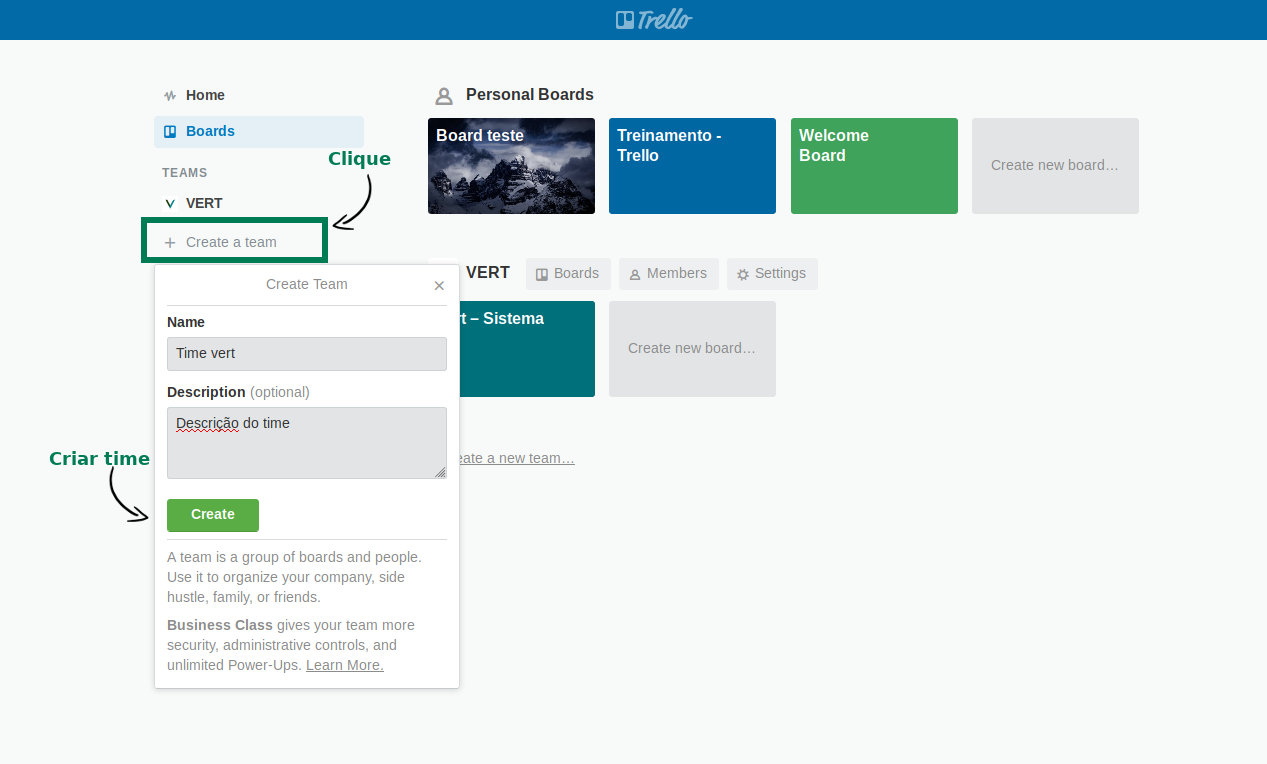Click the VERT team icon in sidebar
Image resolution: width=1267 pixels, height=764 pixels.
170,204
